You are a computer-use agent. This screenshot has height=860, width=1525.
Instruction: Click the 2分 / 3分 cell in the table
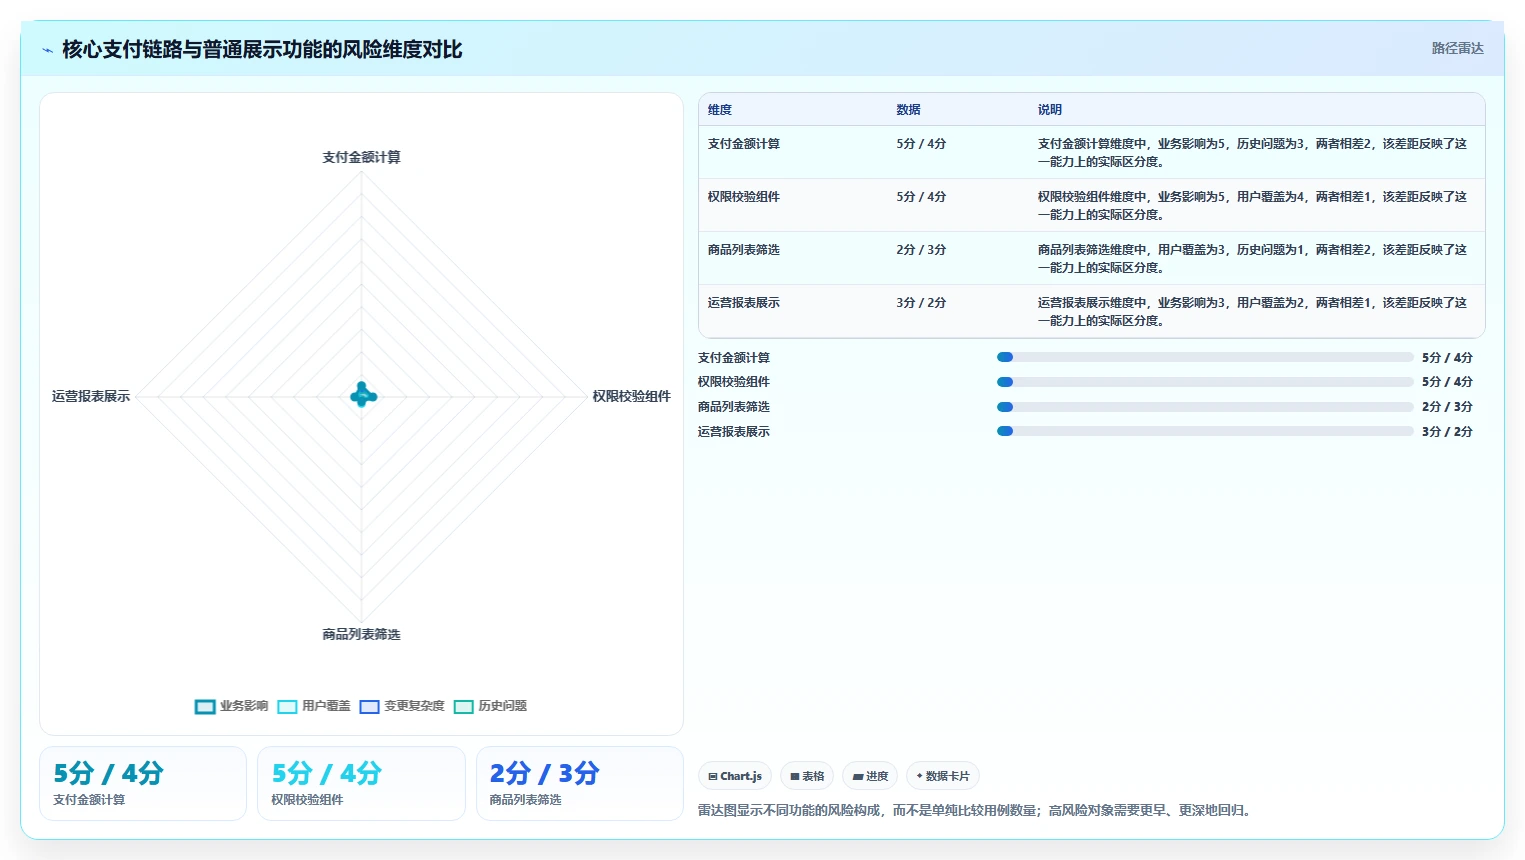coord(921,250)
